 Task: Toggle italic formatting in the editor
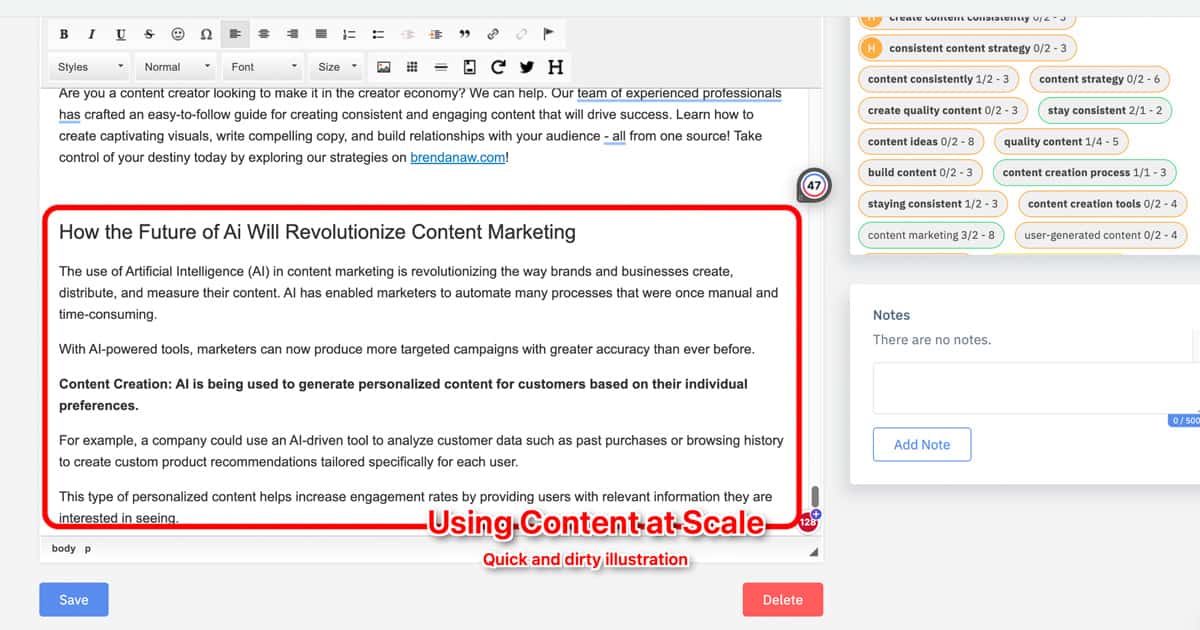[91, 34]
